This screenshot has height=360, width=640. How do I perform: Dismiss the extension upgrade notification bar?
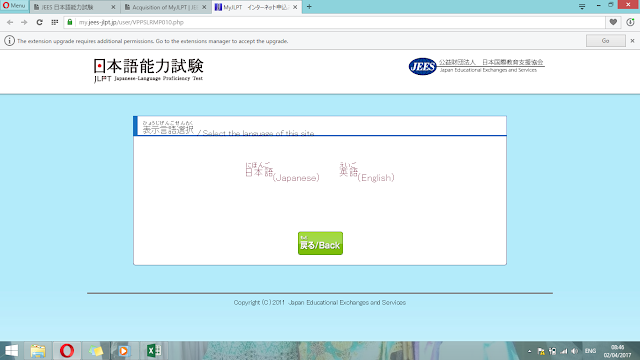[x=632, y=41]
